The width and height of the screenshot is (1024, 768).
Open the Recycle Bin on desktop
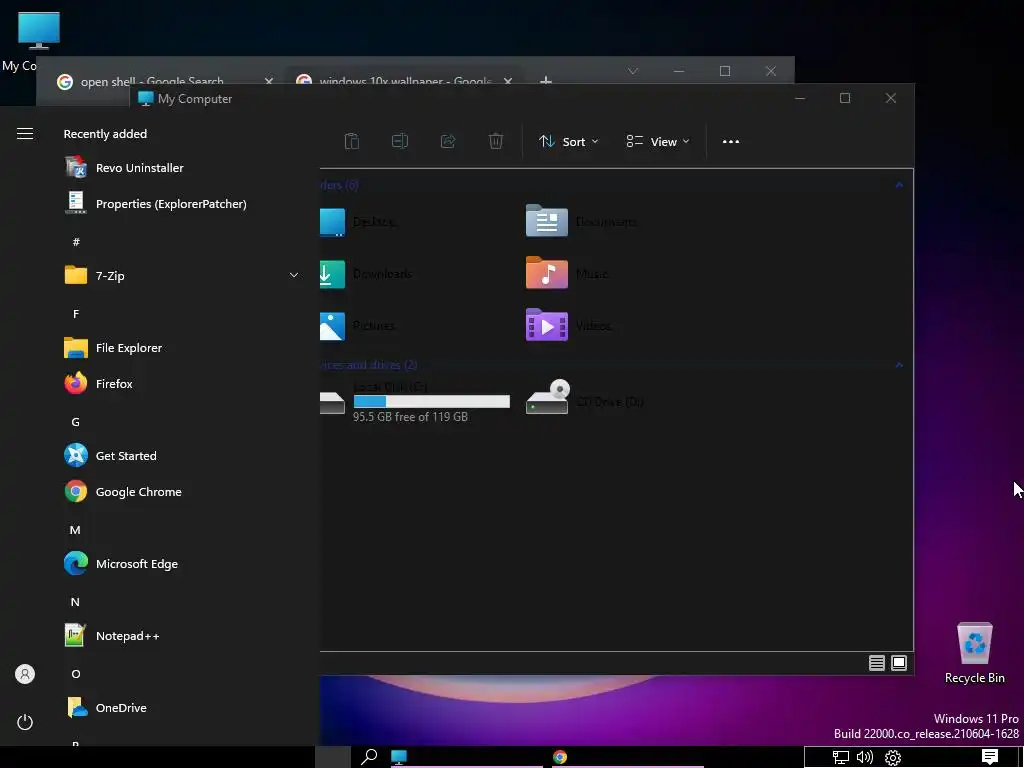click(x=974, y=652)
